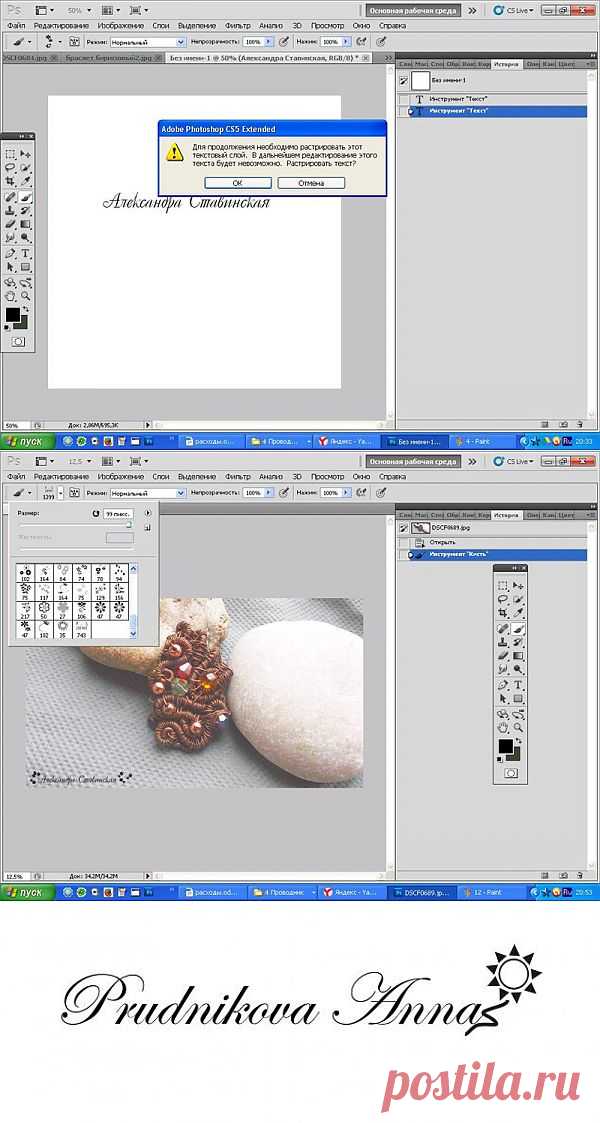Select the Hand tool in the DSCF0689.jpg floating toolbox
Viewport: 600px width, 1123px height.
pos(503,727)
